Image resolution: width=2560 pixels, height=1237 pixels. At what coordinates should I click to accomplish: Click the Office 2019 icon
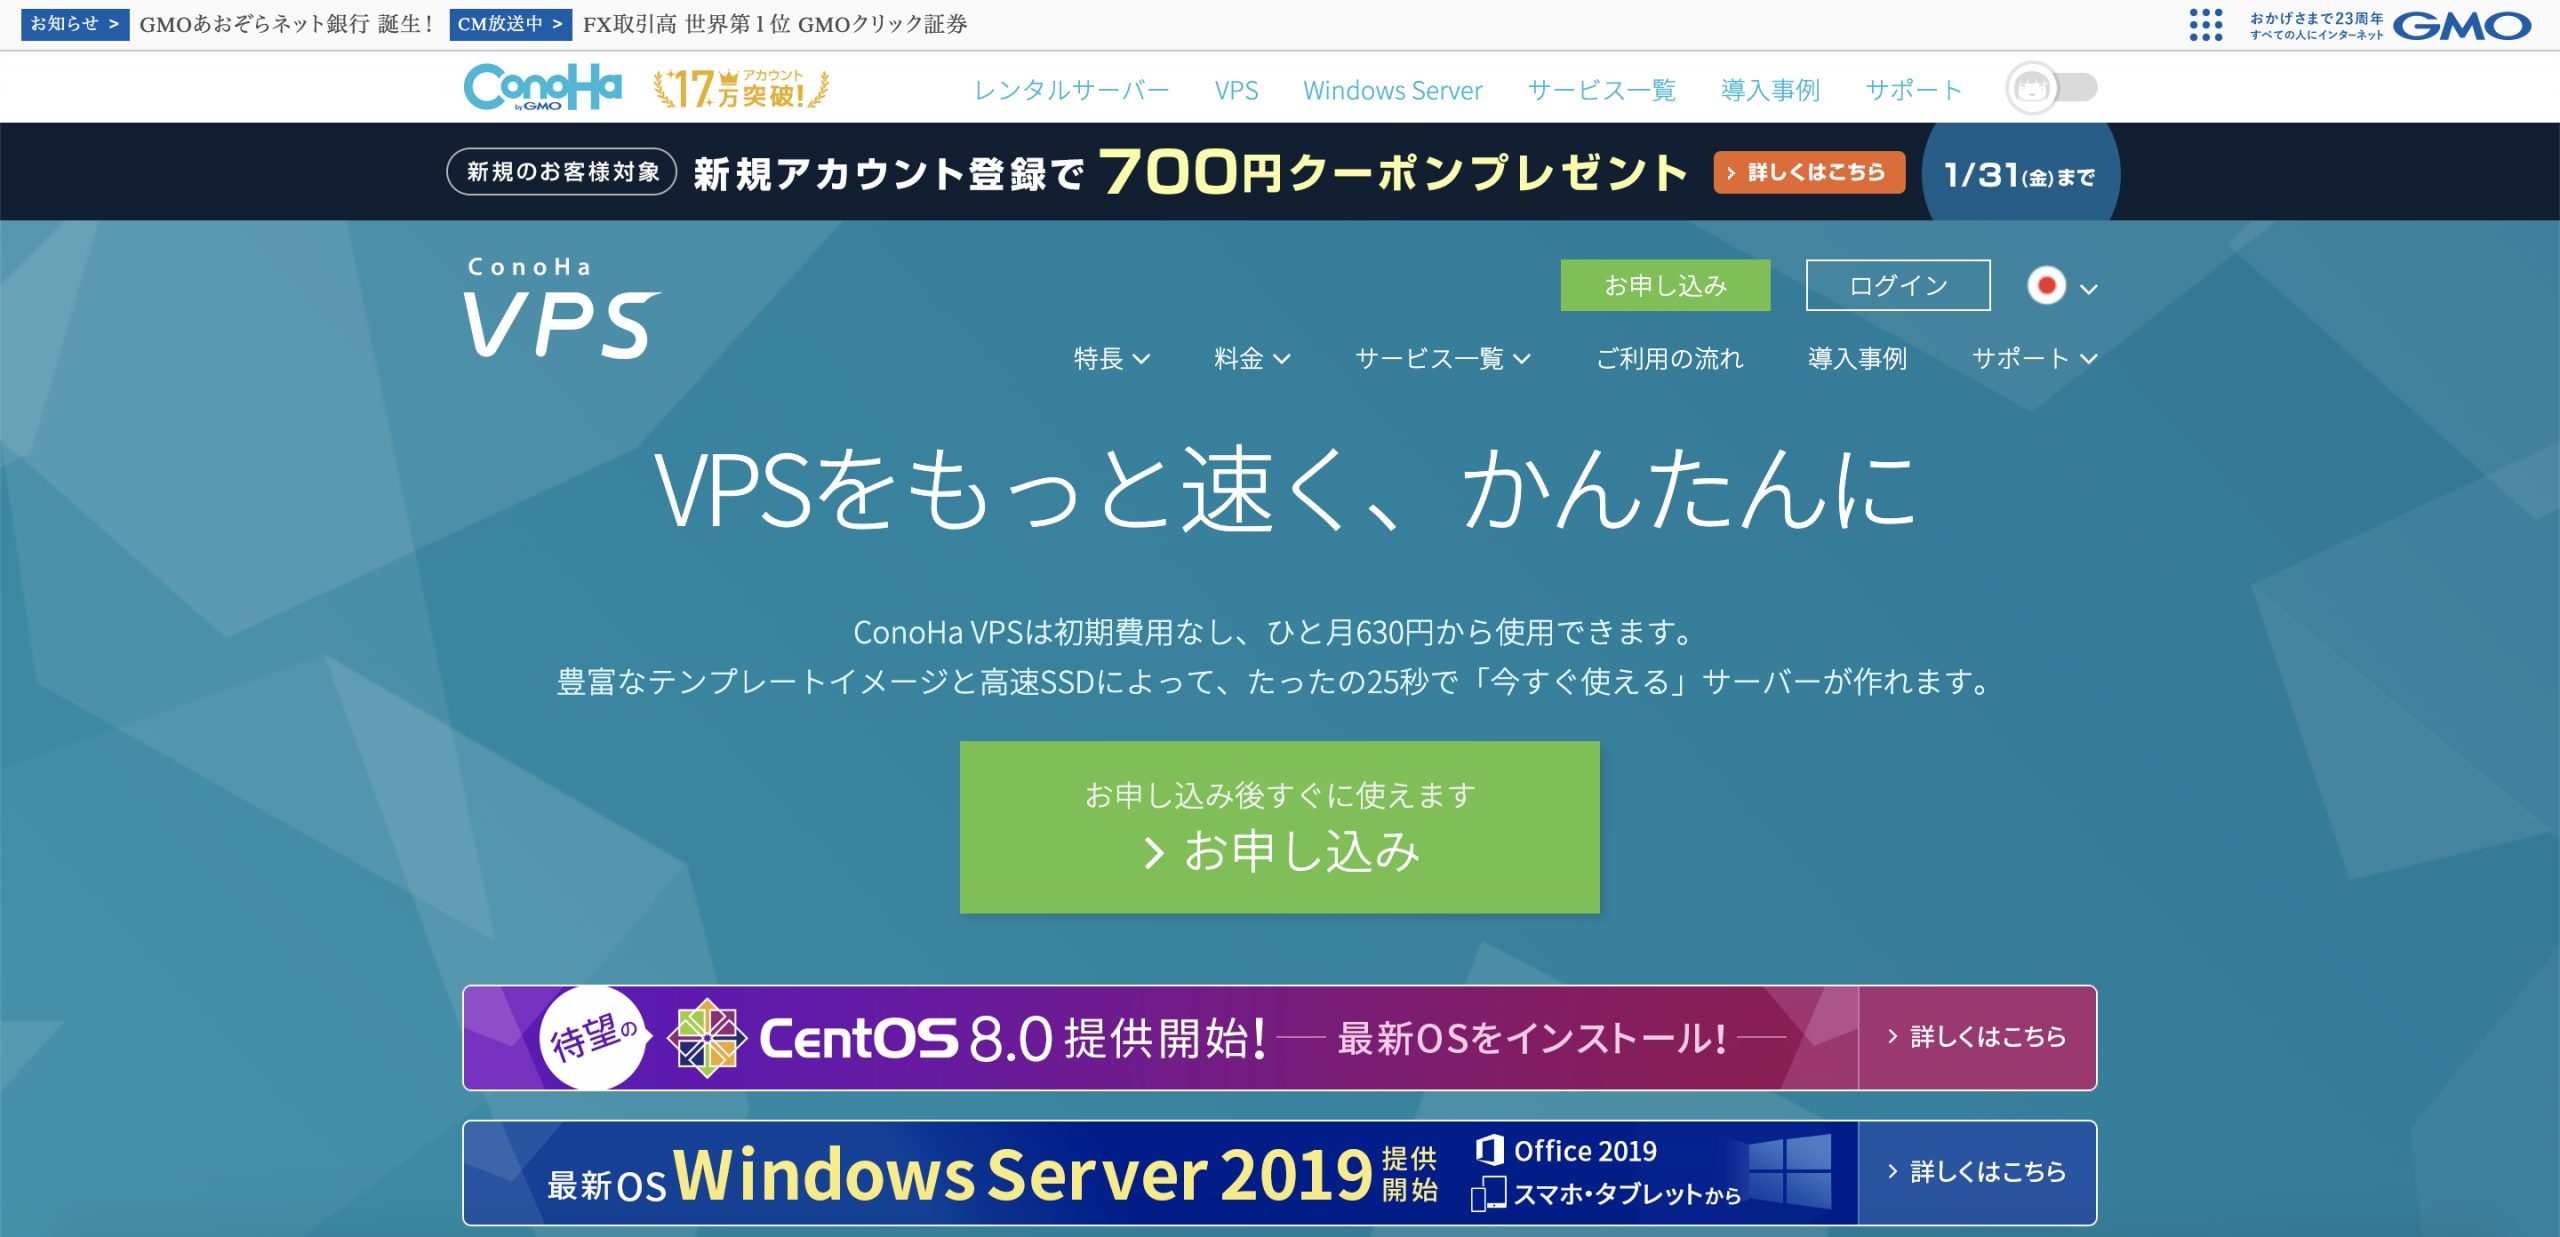tap(1489, 1150)
